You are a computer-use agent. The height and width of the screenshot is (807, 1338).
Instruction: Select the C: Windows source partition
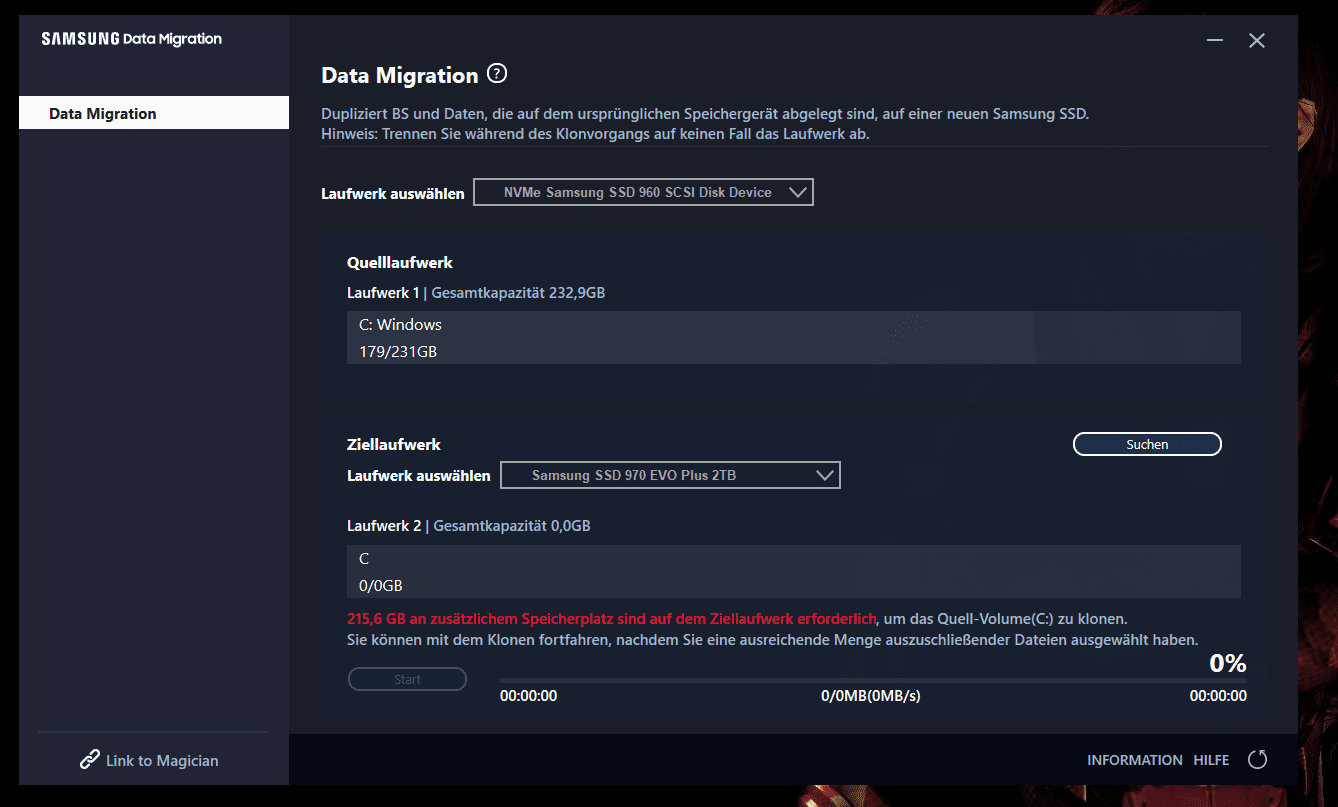pyautogui.click(x=794, y=337)
